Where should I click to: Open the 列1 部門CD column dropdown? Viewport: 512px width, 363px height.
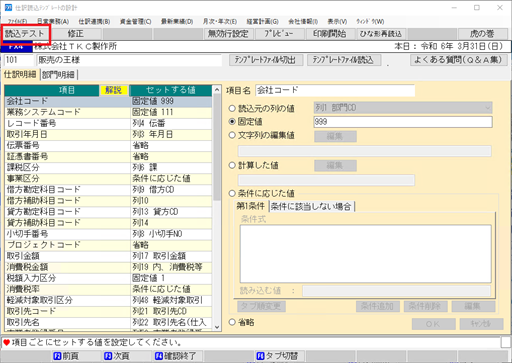(x=403, y=108)
